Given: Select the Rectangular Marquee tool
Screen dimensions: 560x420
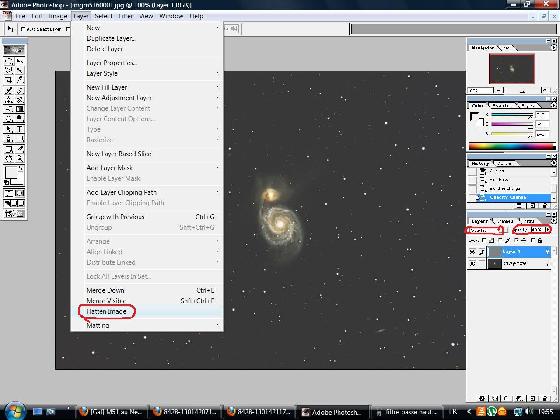Looking at the screenshot, I should point(9,61).
